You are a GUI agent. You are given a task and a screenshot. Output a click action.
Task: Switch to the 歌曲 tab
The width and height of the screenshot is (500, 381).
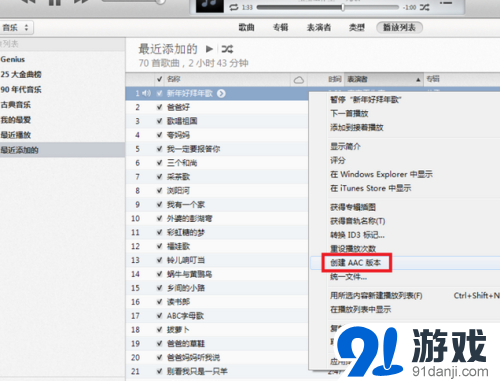(x=246, y=27)
